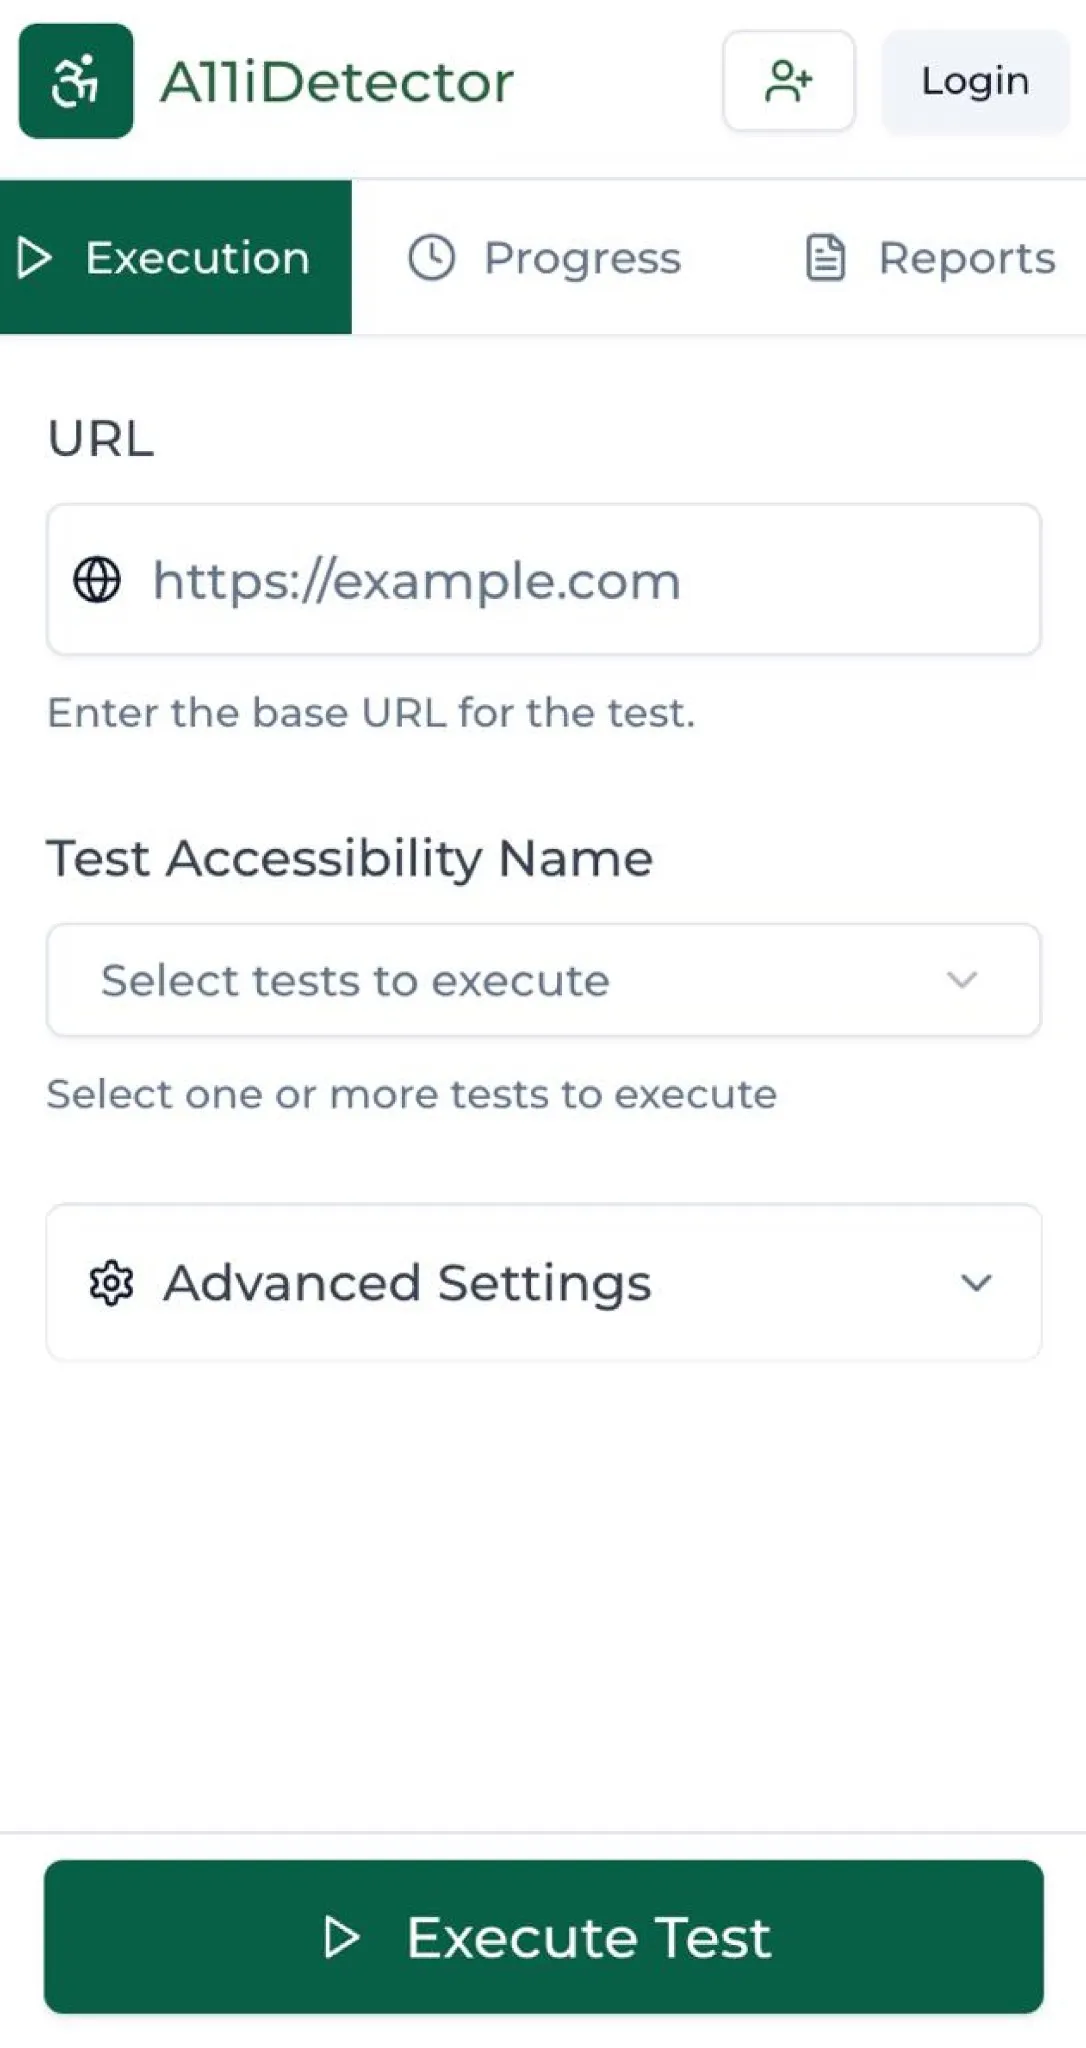Click the gear icon beside Advanced Settings
This screenshot has width=1086, height=2048.
(x=111, y=1283)
